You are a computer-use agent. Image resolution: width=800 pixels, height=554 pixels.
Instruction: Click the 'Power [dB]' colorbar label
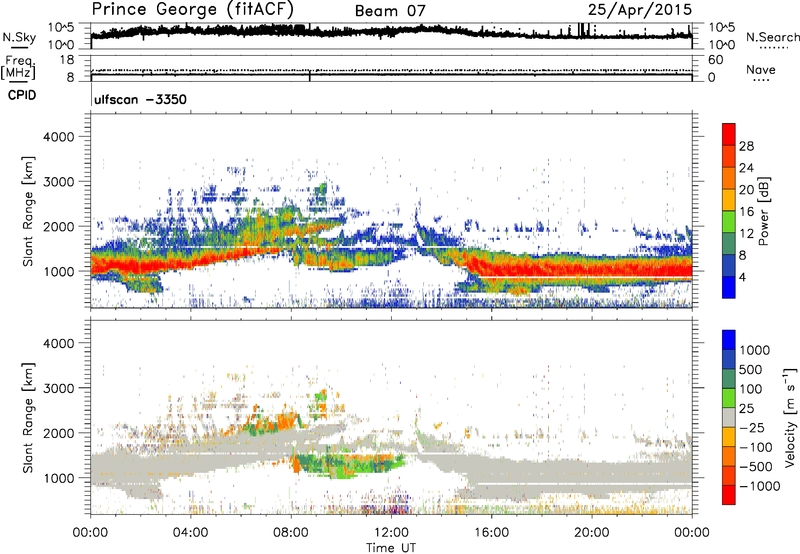click(x=764, y=211)
